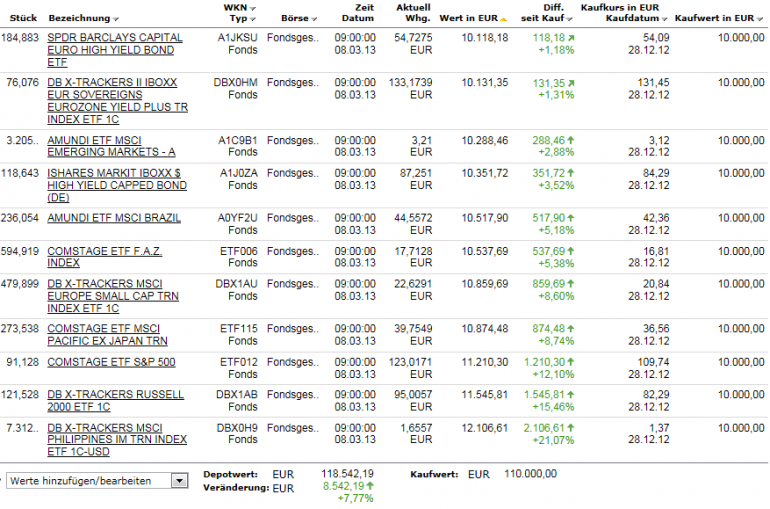Sort by Bezeichnung column arrow
This screenshot has width=770, height=509.
(115, 19)
